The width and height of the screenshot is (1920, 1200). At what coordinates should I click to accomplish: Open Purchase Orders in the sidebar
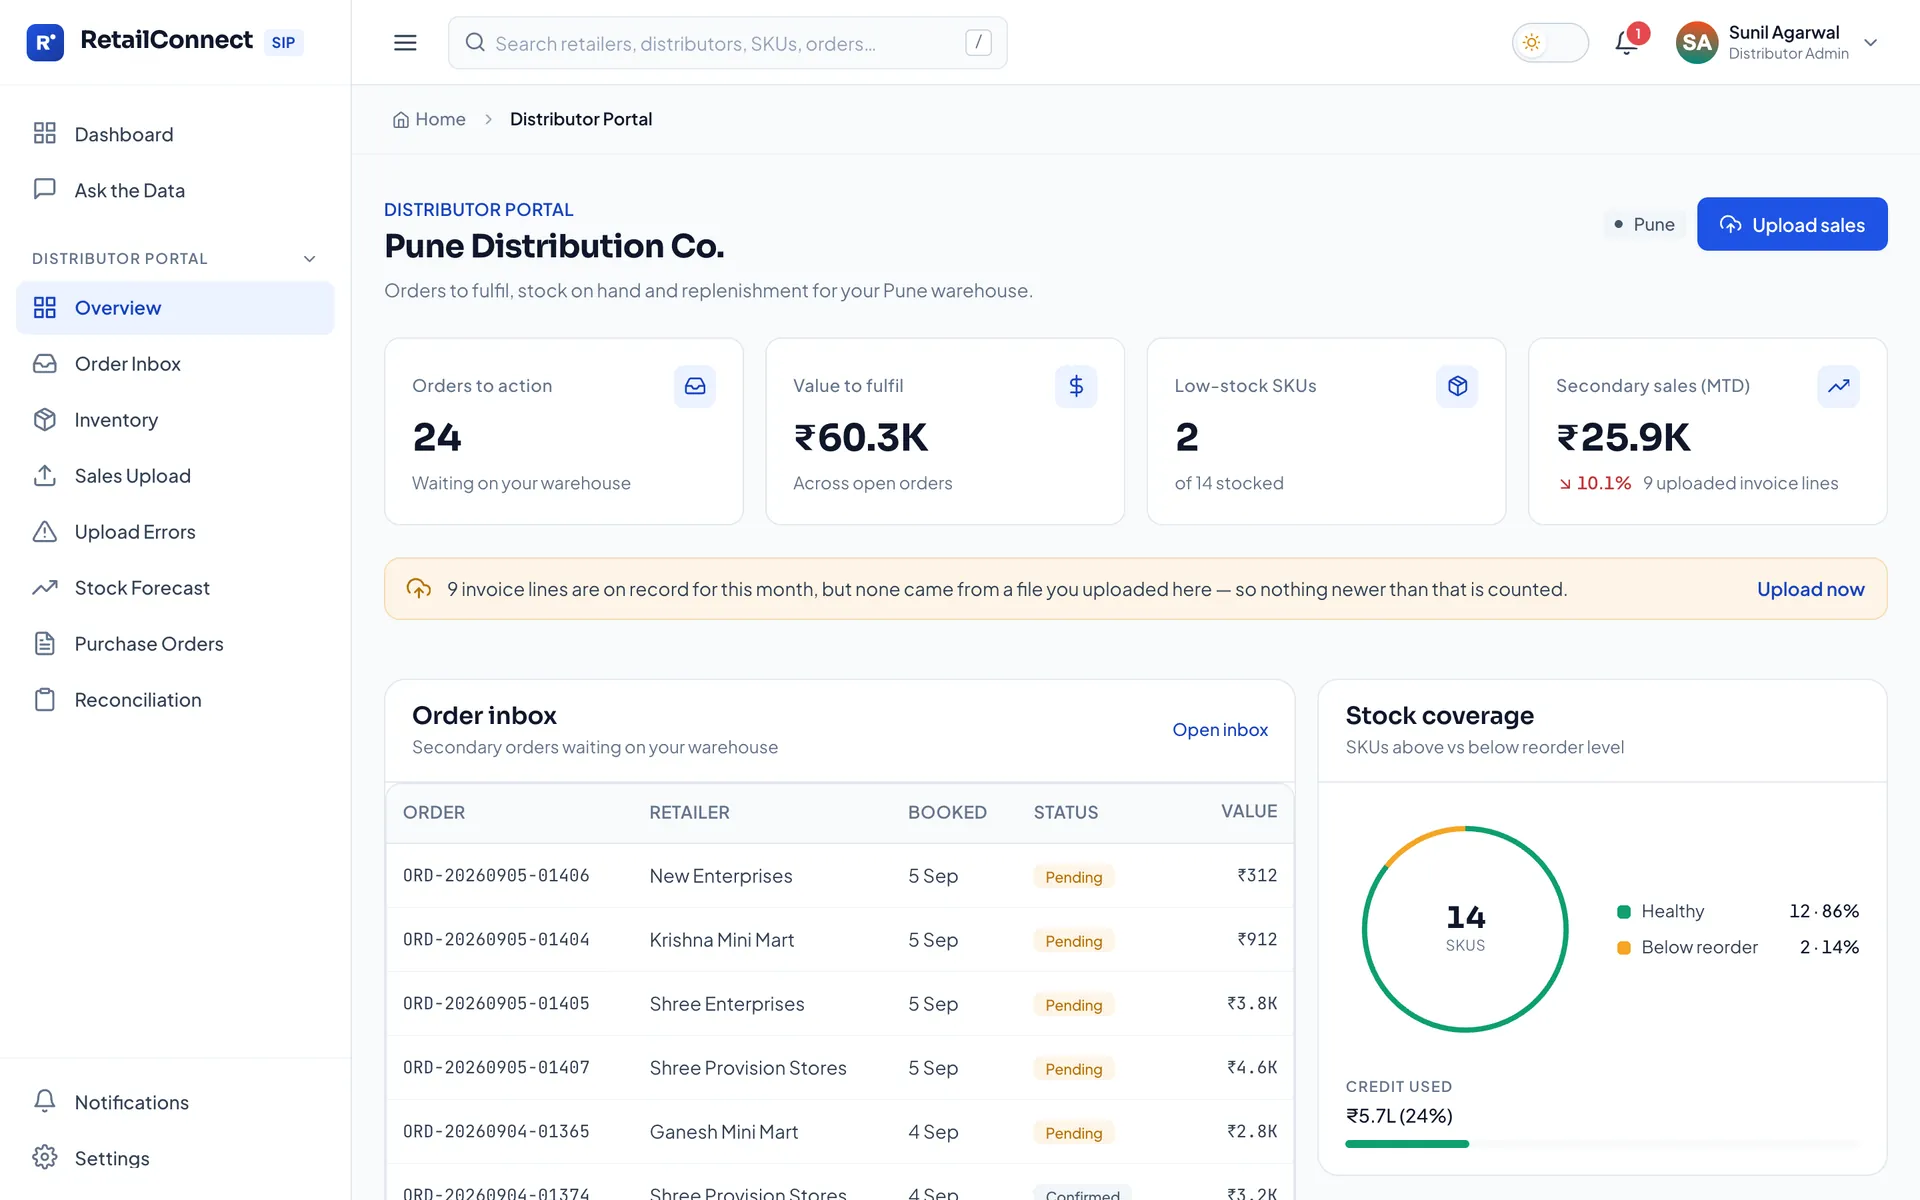pos(175,644)
